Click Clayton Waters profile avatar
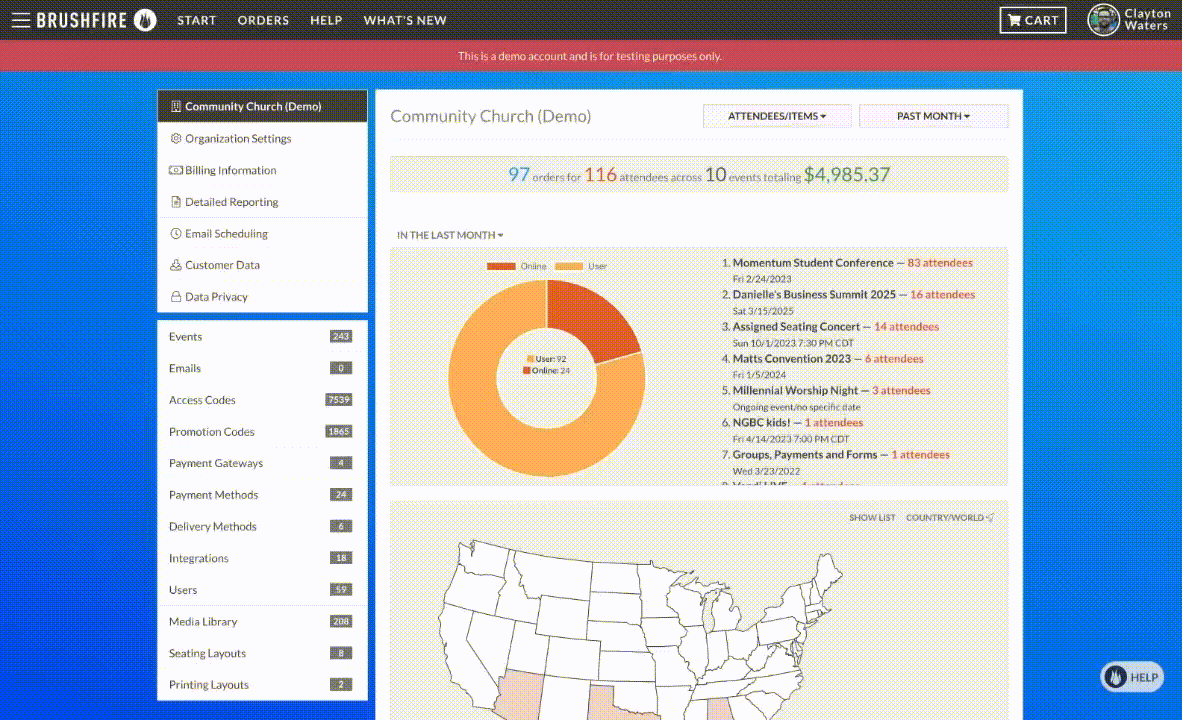The image size is (1182, 720). click(x=1103, y=20)
